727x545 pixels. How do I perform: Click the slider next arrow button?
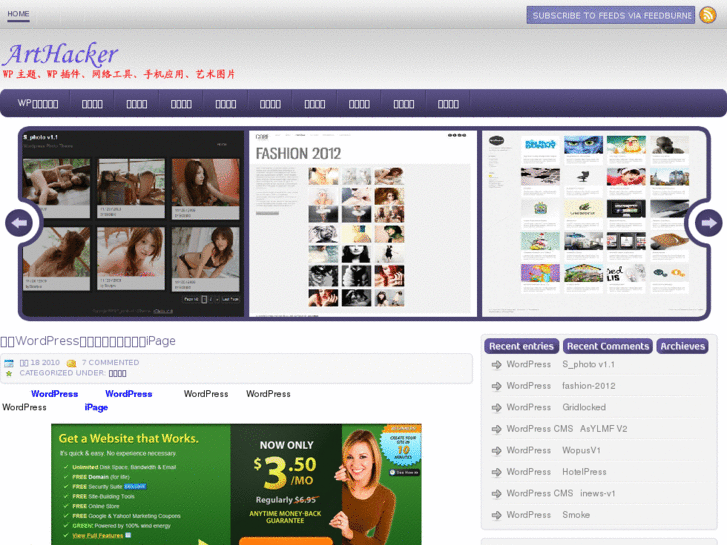pyautogui.click(x=708, y=223)
